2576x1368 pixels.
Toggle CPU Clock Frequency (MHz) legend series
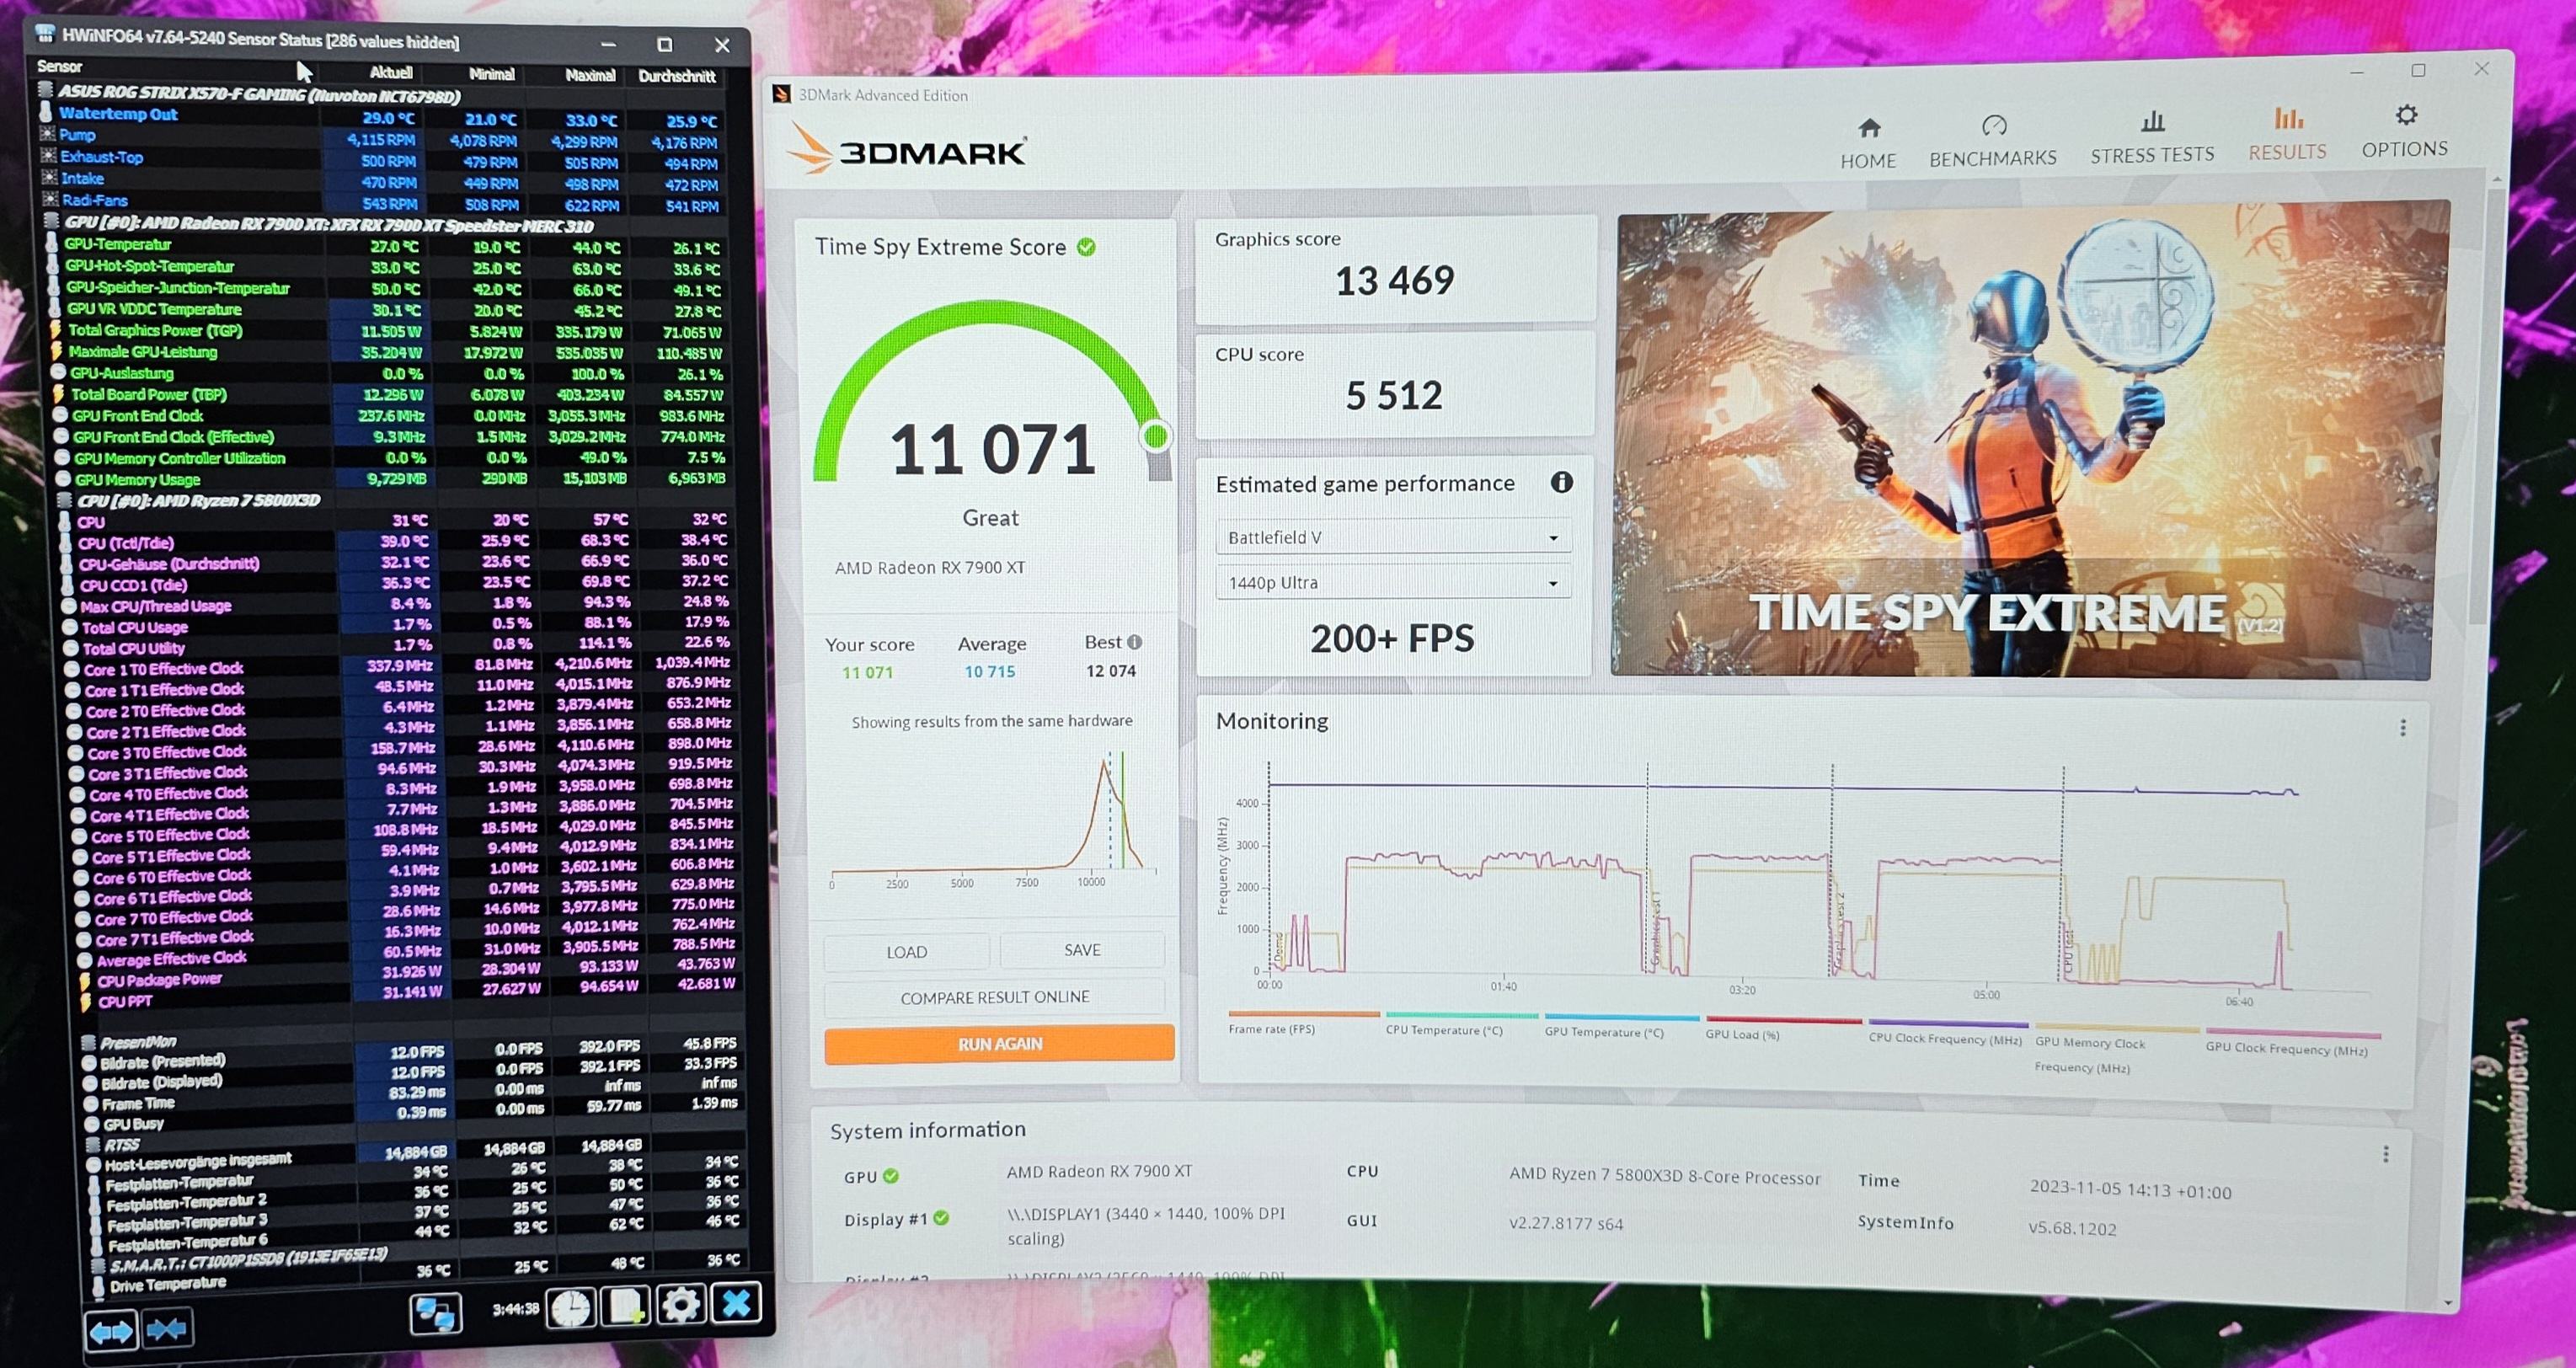pyautogui.click(x=1947, y=1032)
